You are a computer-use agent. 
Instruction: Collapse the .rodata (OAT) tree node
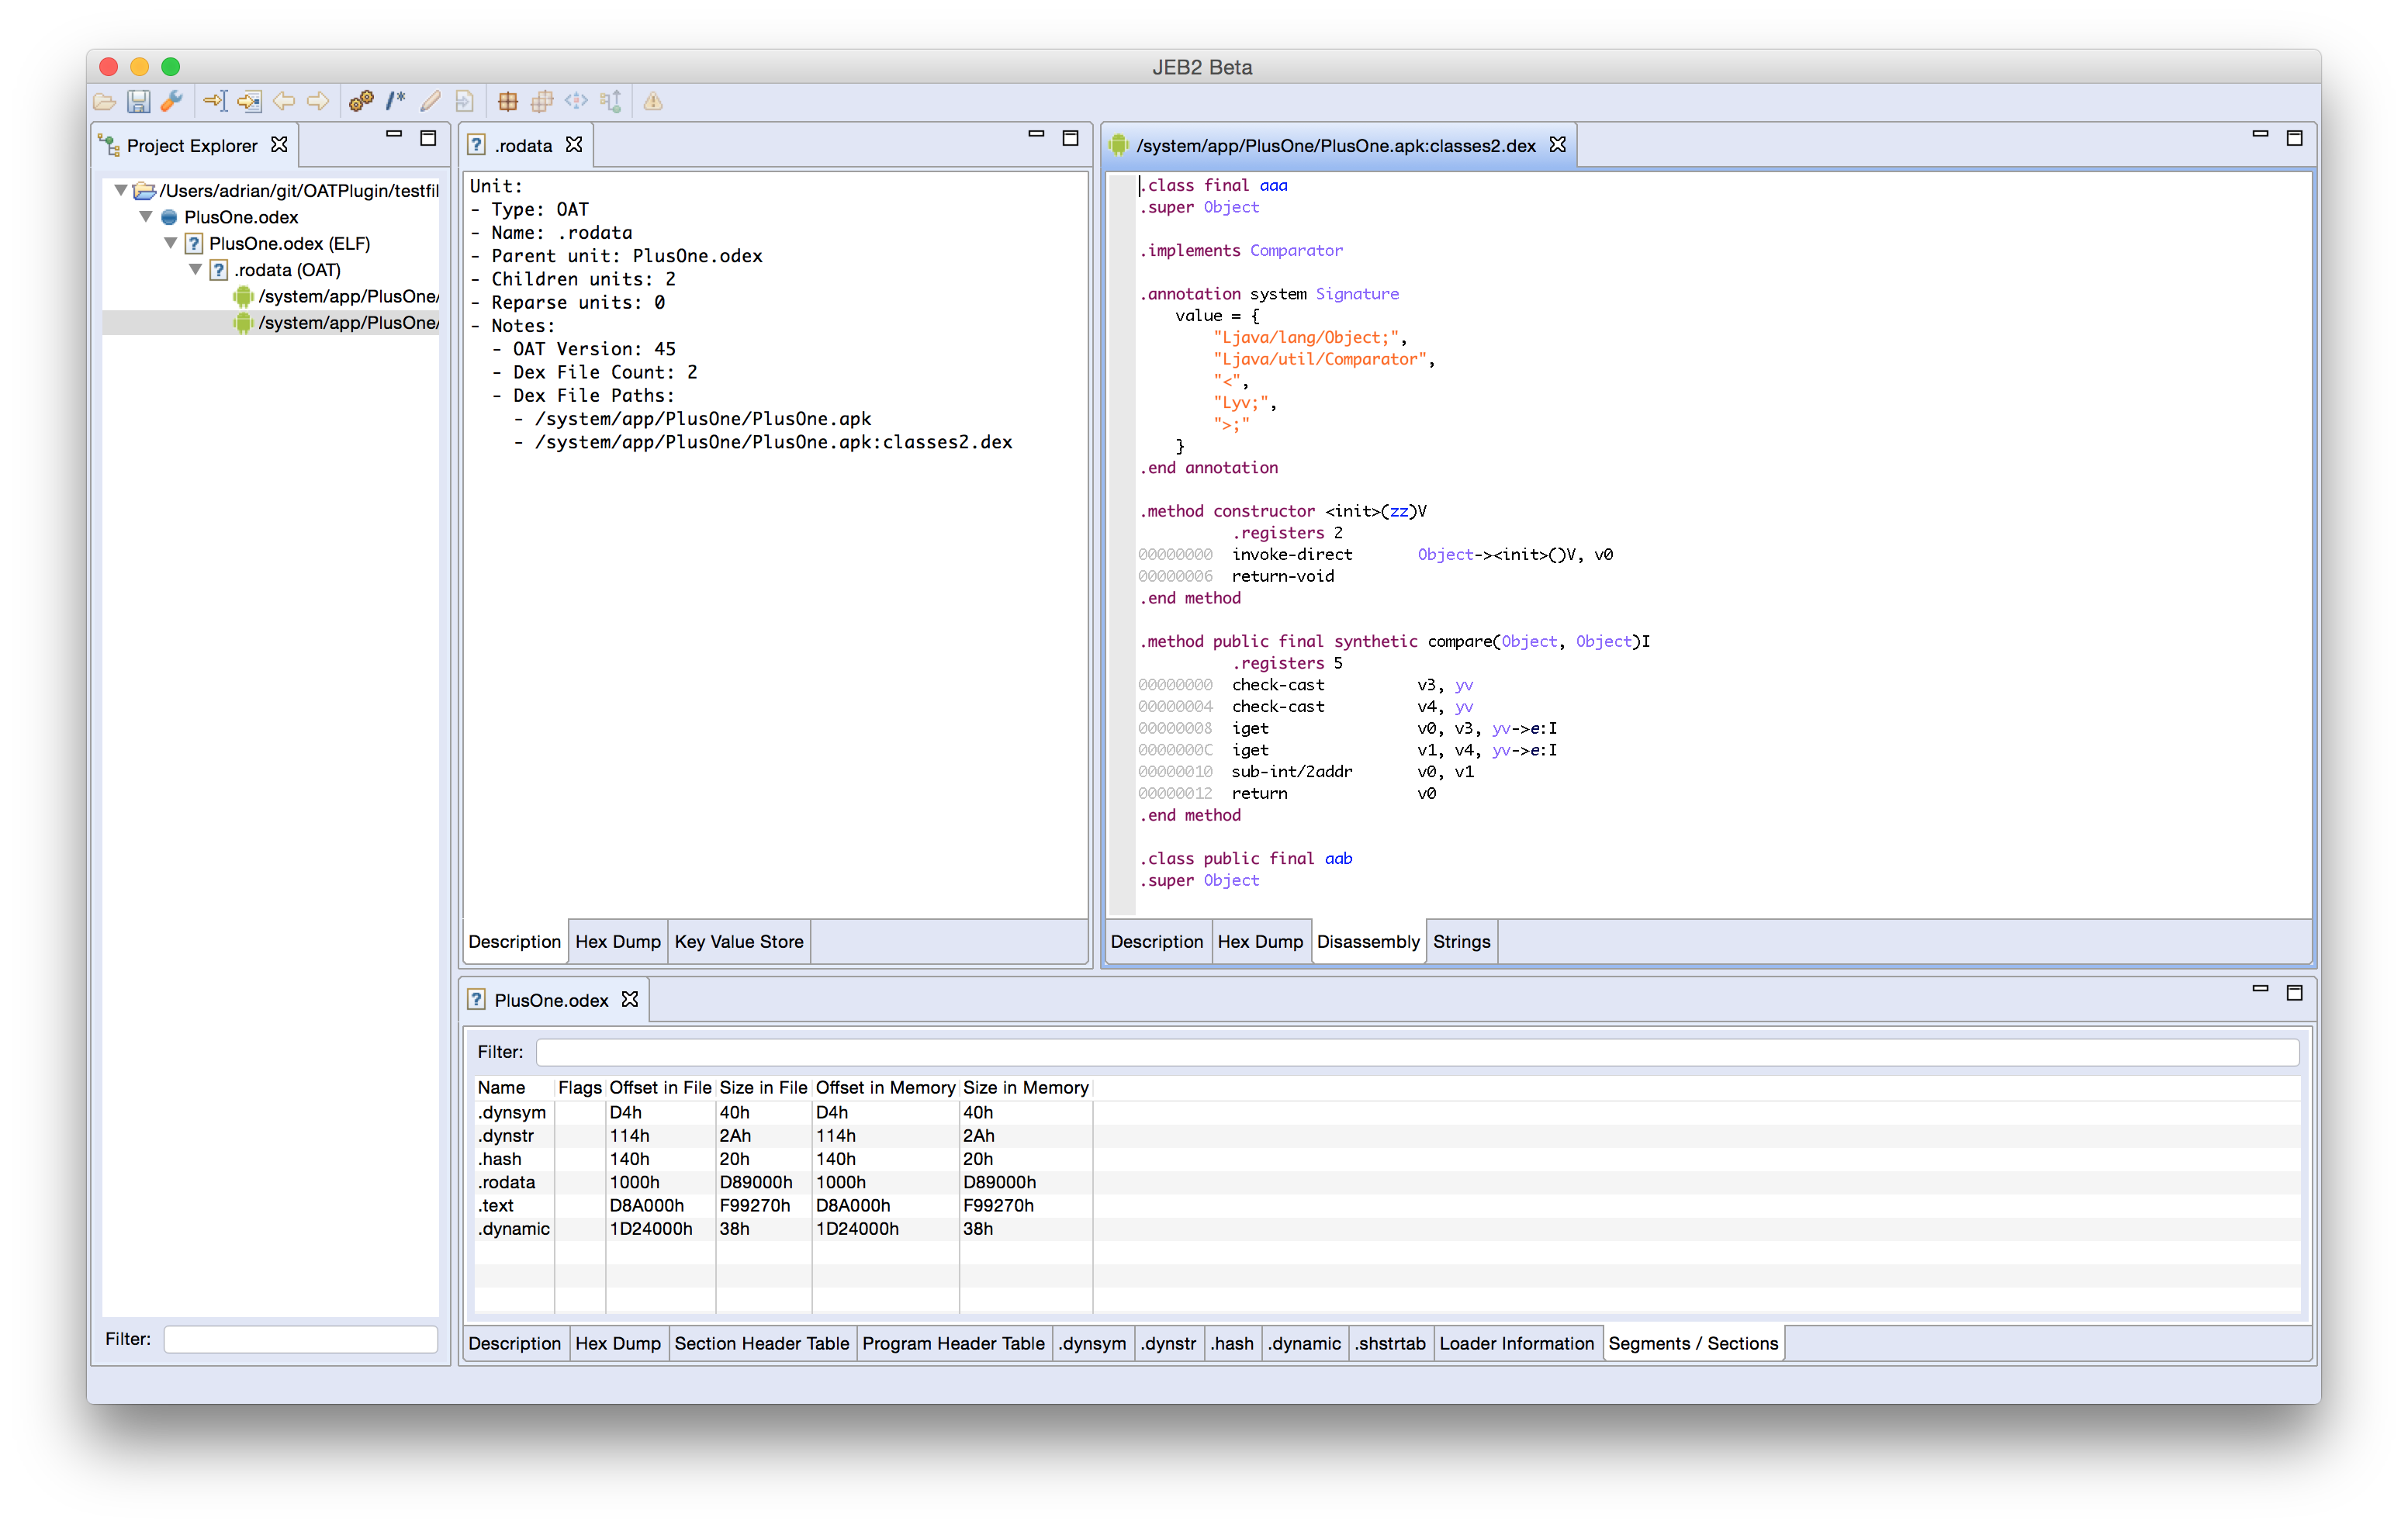(x=196, y=269)
